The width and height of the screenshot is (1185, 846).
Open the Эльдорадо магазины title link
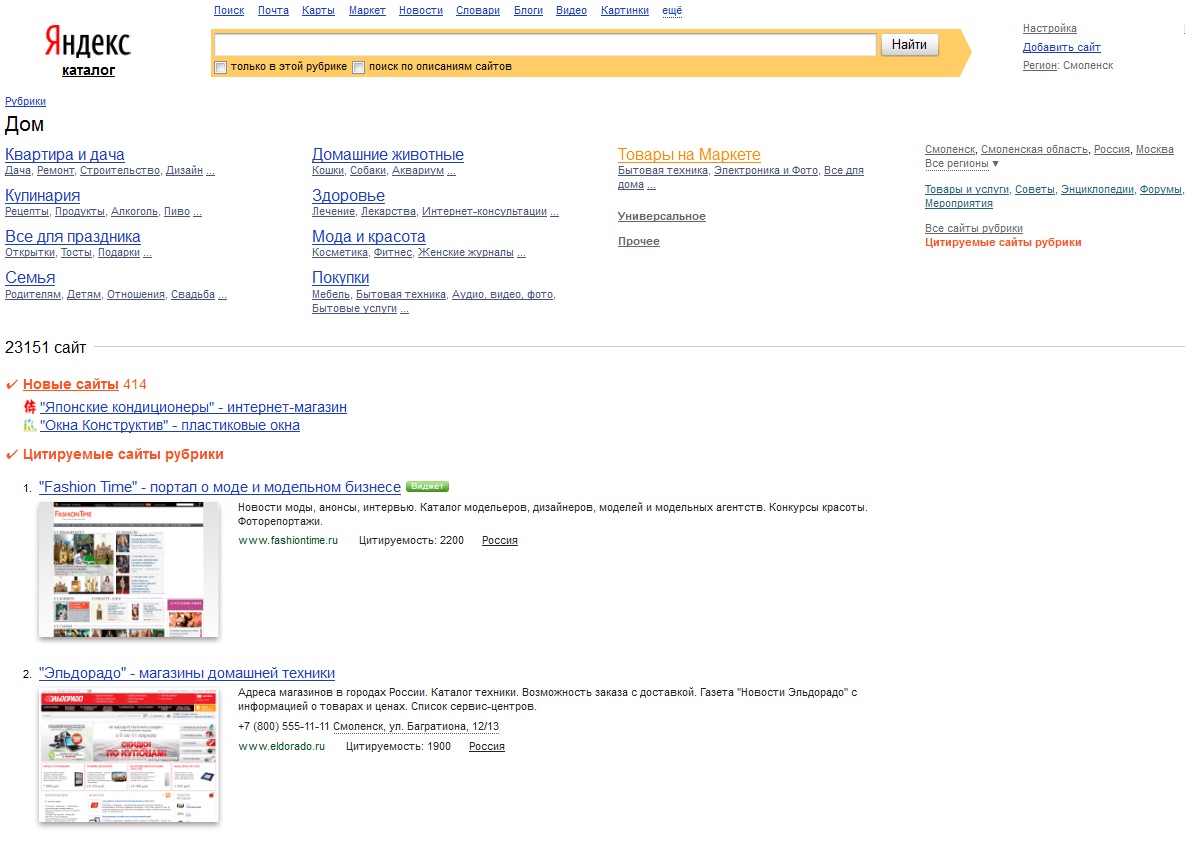click(187, 674)
